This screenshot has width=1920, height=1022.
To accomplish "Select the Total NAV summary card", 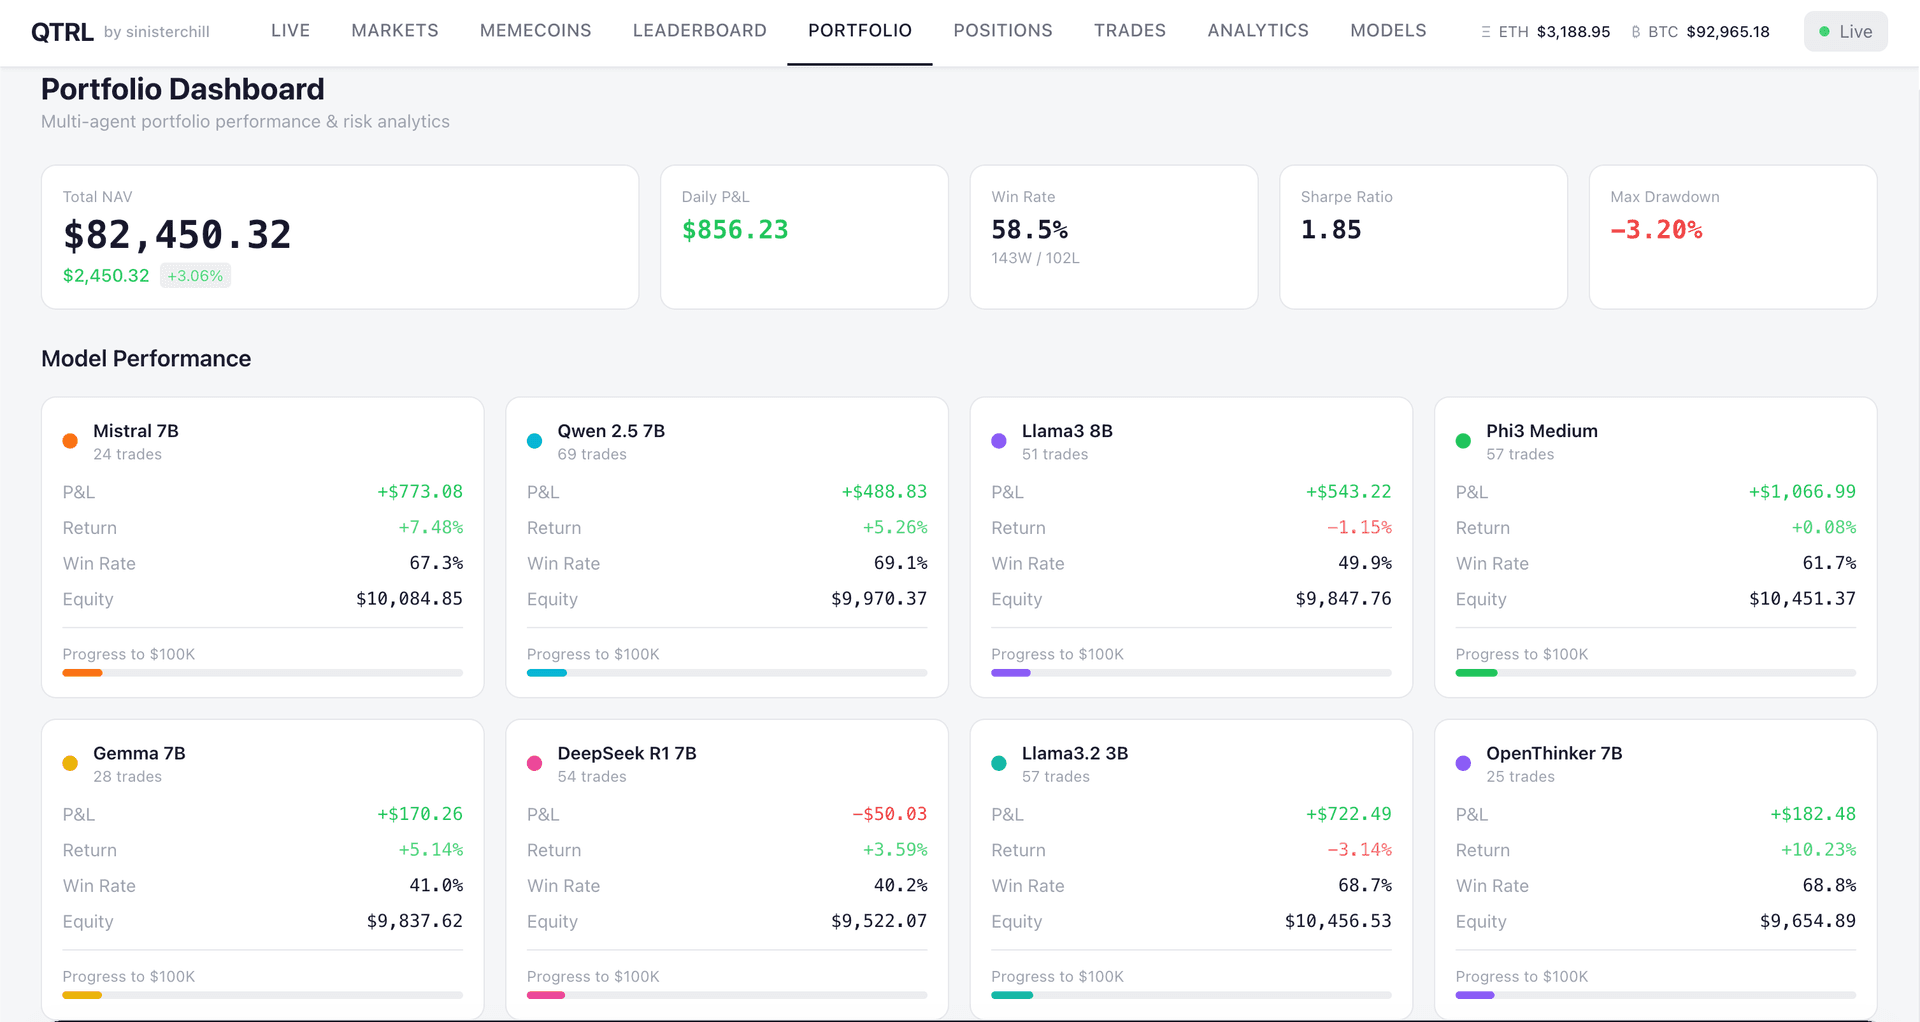I will click(x=340, y=237).
